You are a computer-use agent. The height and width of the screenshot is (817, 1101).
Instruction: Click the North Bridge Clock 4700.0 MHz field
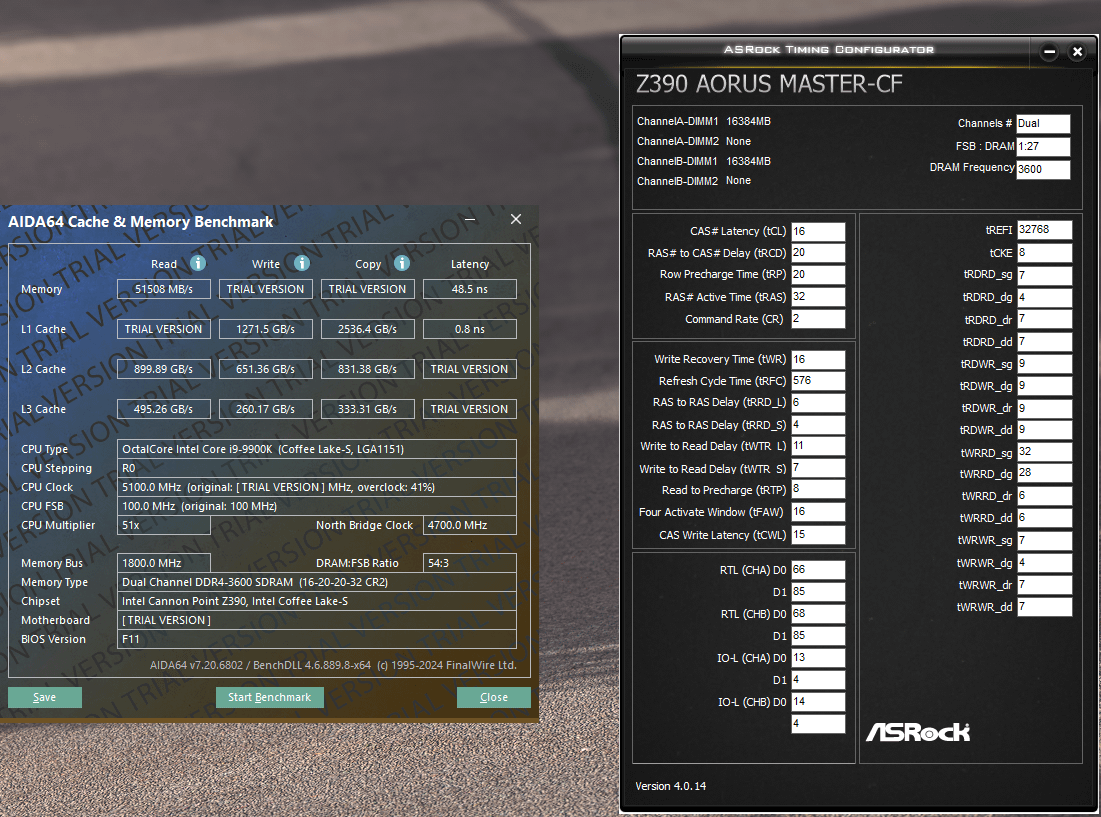(x=470, y=525)
